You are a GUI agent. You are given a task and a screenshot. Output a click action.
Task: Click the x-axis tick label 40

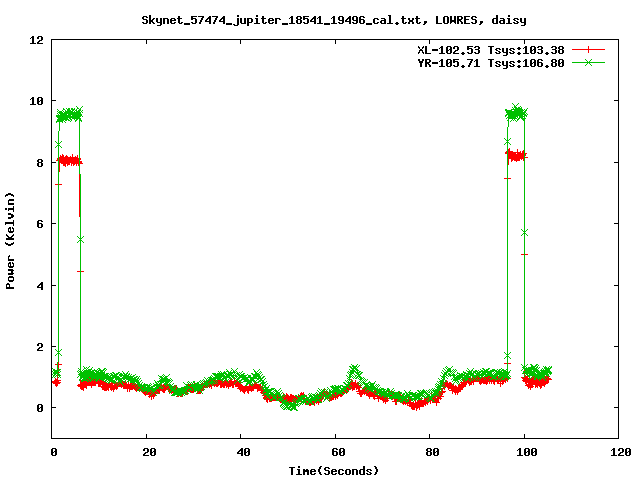(x=244, y=452)
